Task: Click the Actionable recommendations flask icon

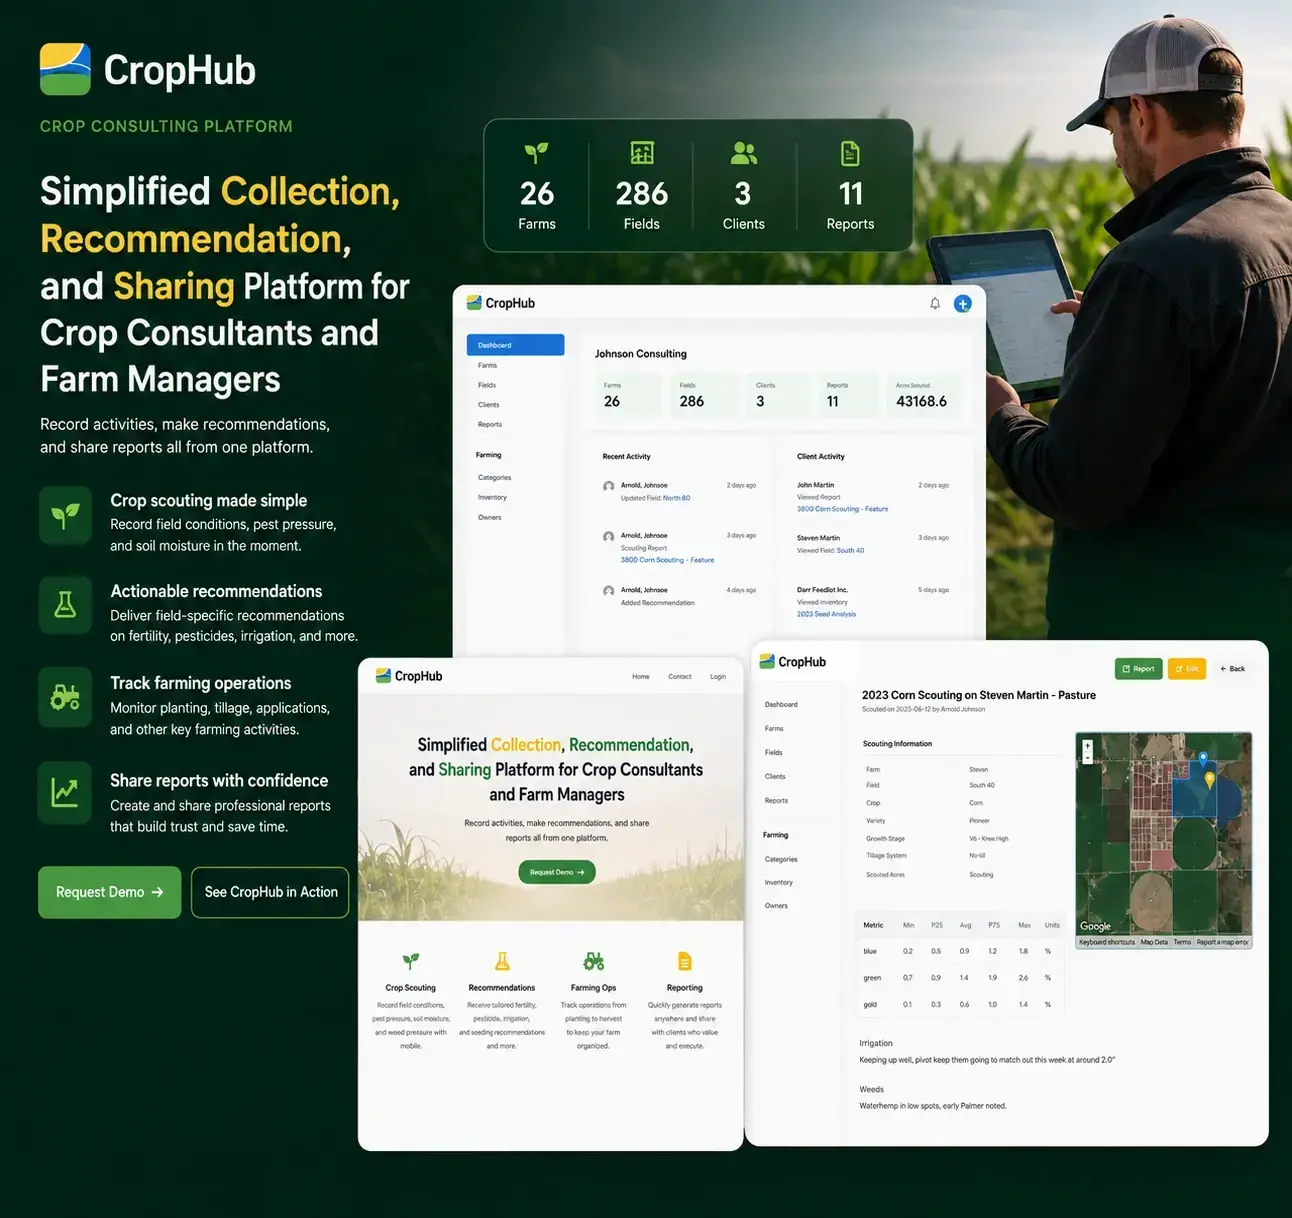Action: pyautogui.click(x=65, y=604)
